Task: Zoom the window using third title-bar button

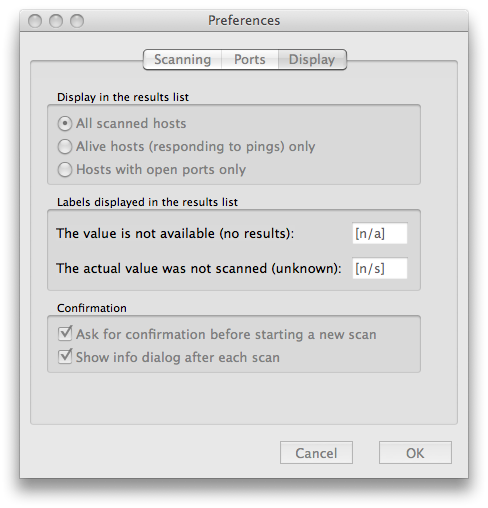Action: (77, 21)
